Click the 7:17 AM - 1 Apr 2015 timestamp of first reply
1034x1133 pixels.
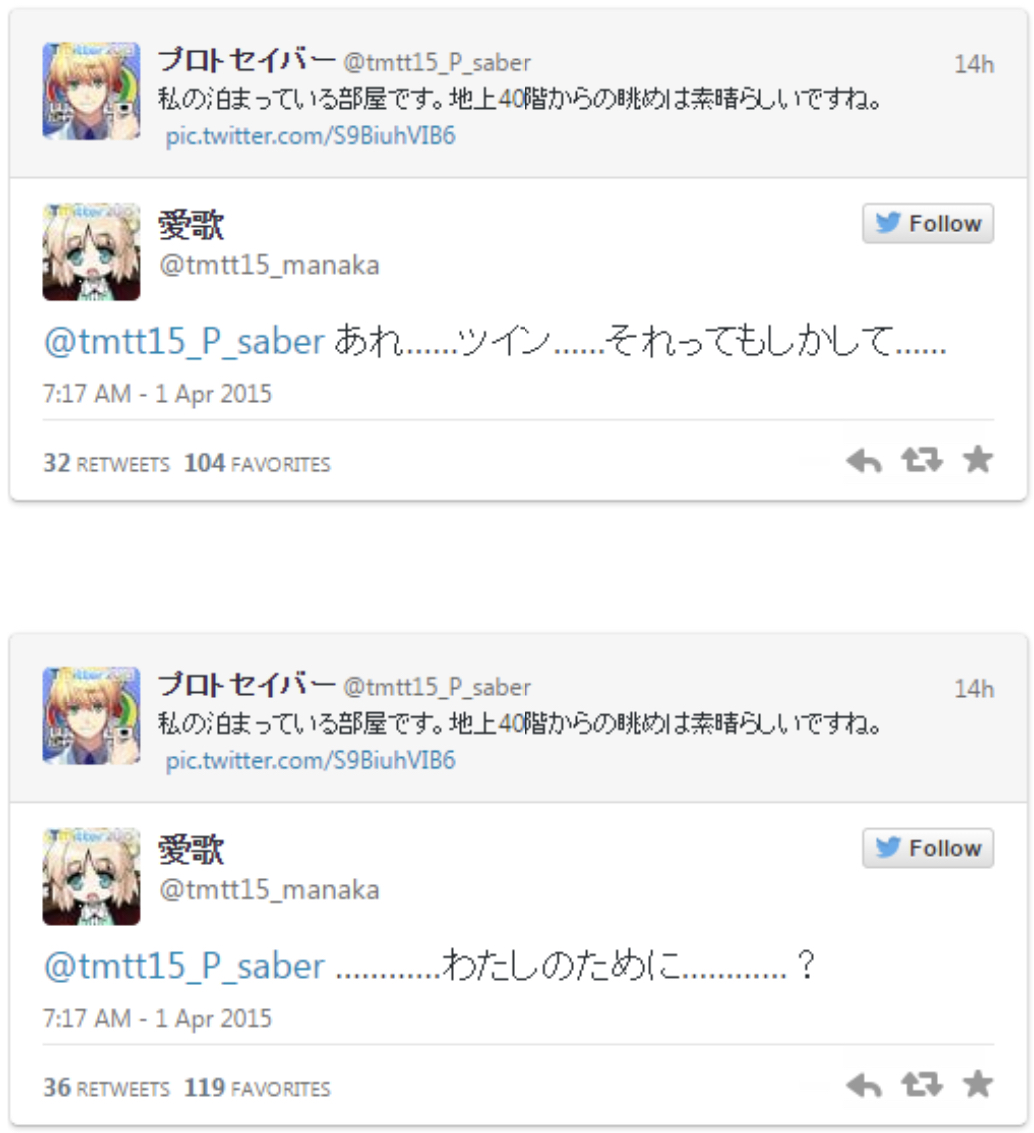[158, 394]
